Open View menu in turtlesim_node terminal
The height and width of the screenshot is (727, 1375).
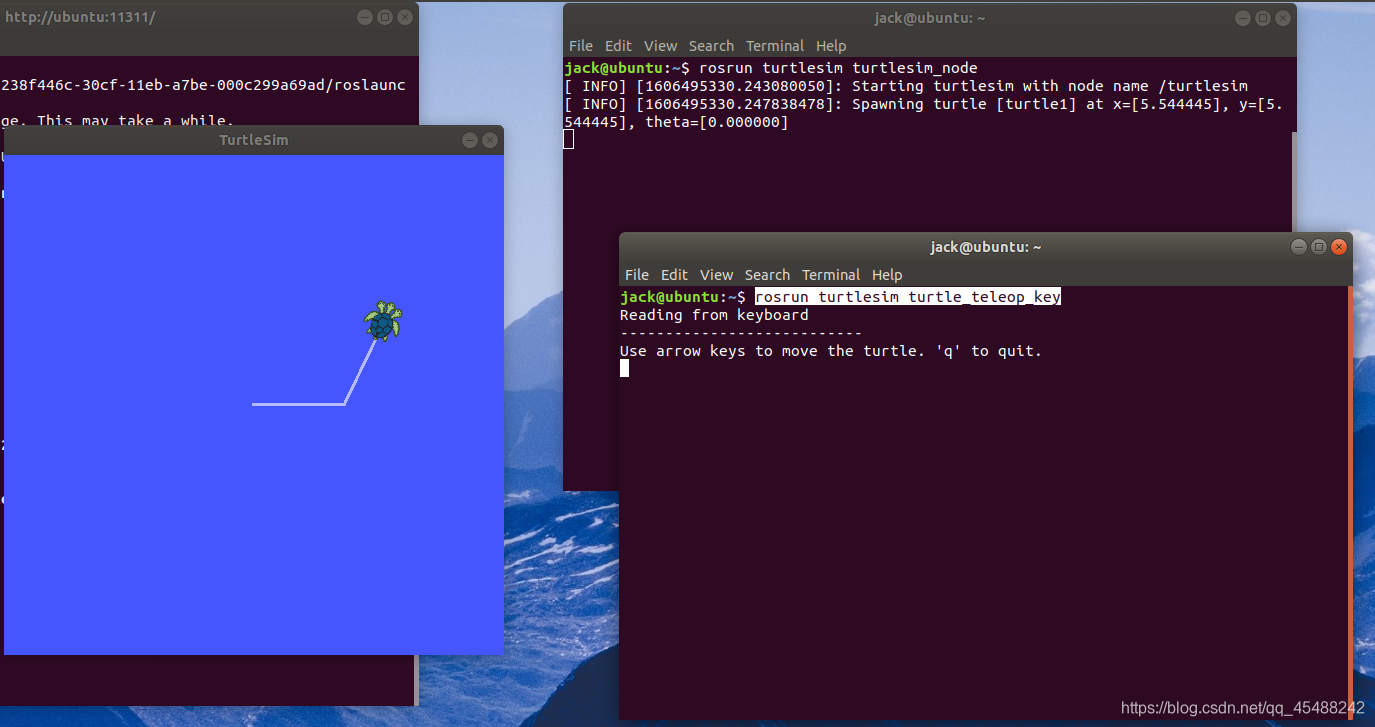[x=660, y=46]
